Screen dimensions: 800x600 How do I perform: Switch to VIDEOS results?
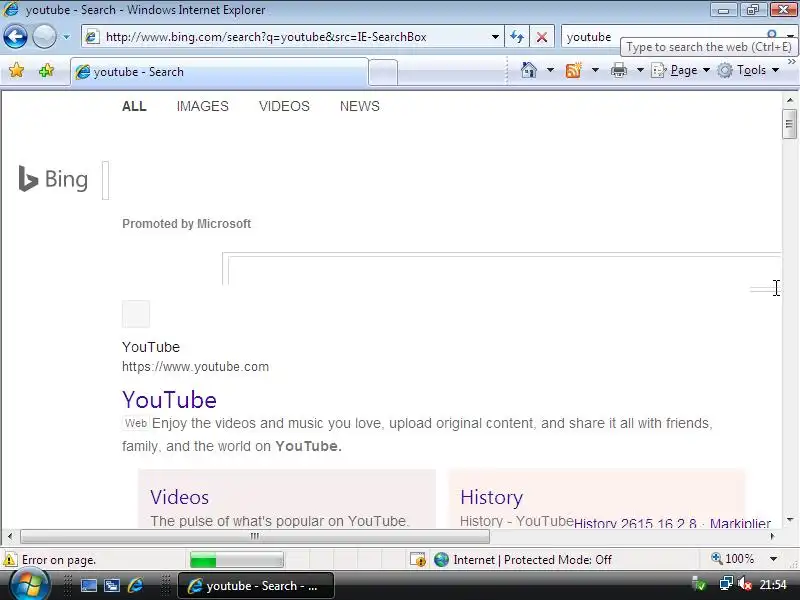284,106
